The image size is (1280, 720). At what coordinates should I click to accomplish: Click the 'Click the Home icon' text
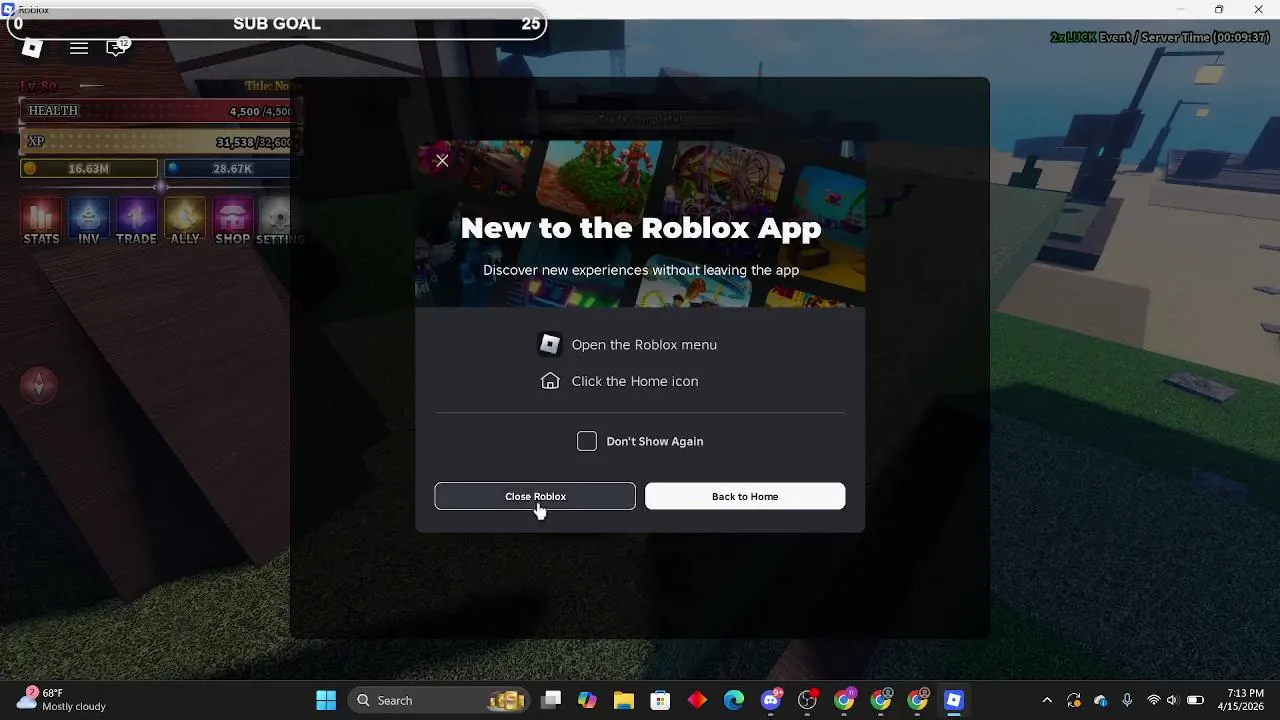point(635,381)
